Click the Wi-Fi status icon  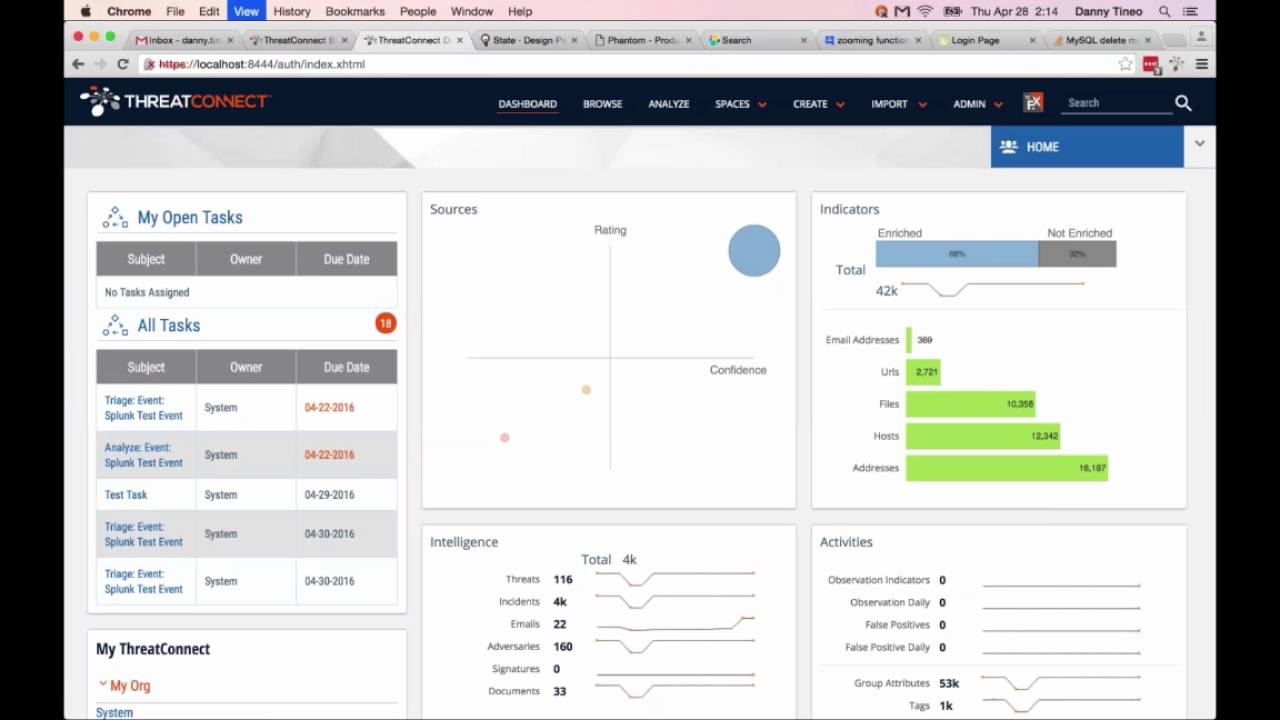coord(925,12)
